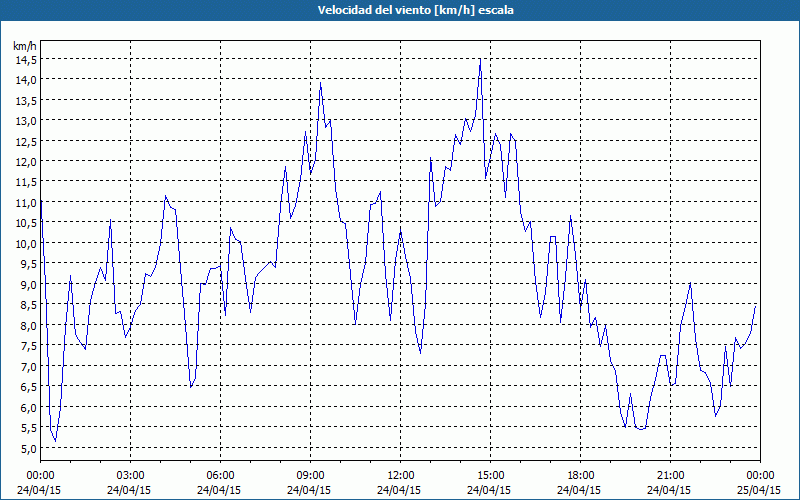Click the 18:00 time axis label
800x500 pixels.
581,476
